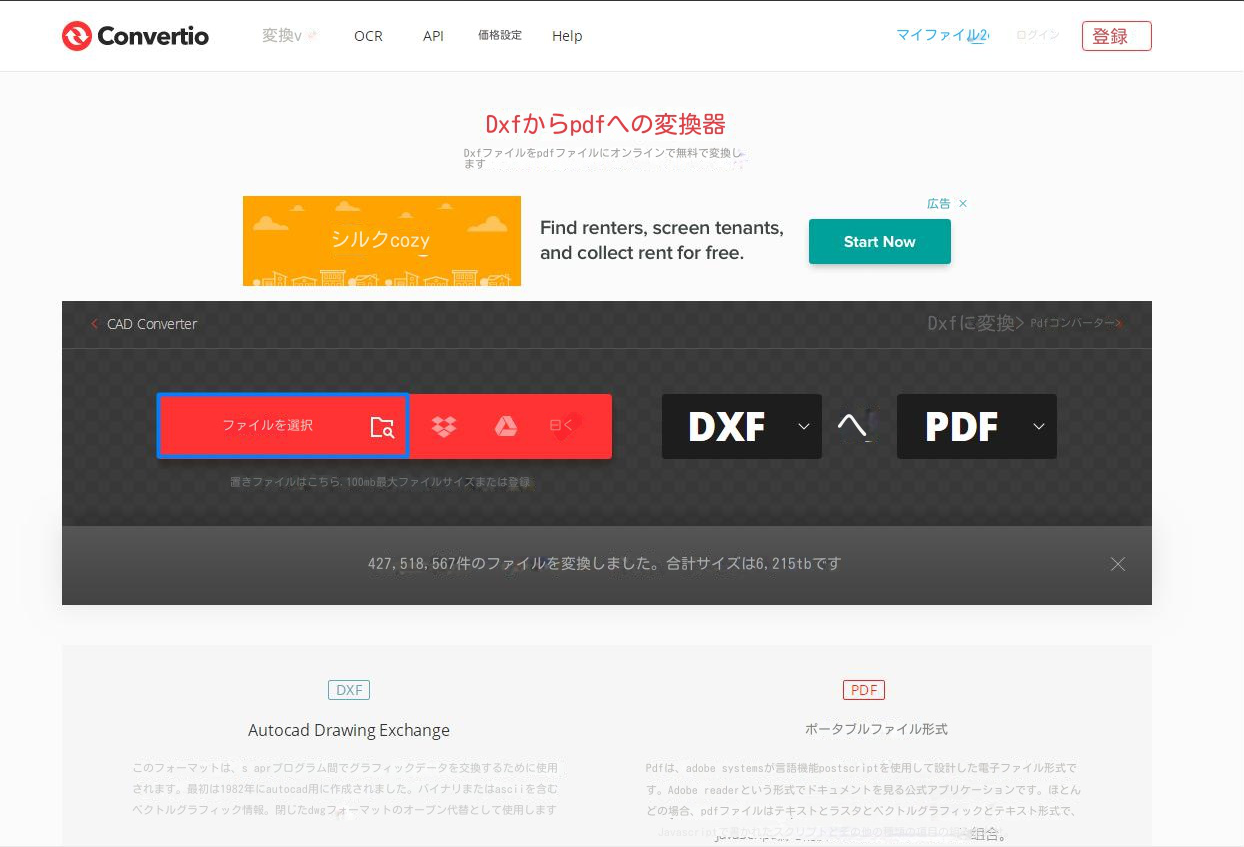Click the Dxfからpdfへの変換器 title
The width and height of the screenshot is (1244, 847).
[605, 124]
